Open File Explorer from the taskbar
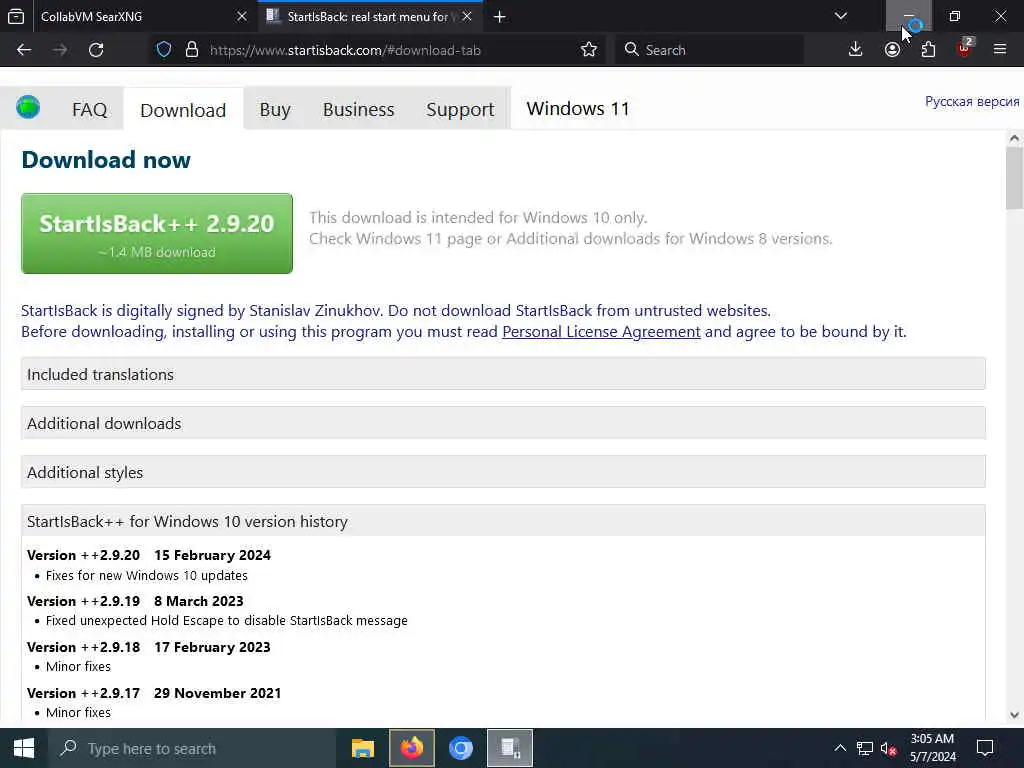This screenshot has height=768, width=1024. [363, 748]
